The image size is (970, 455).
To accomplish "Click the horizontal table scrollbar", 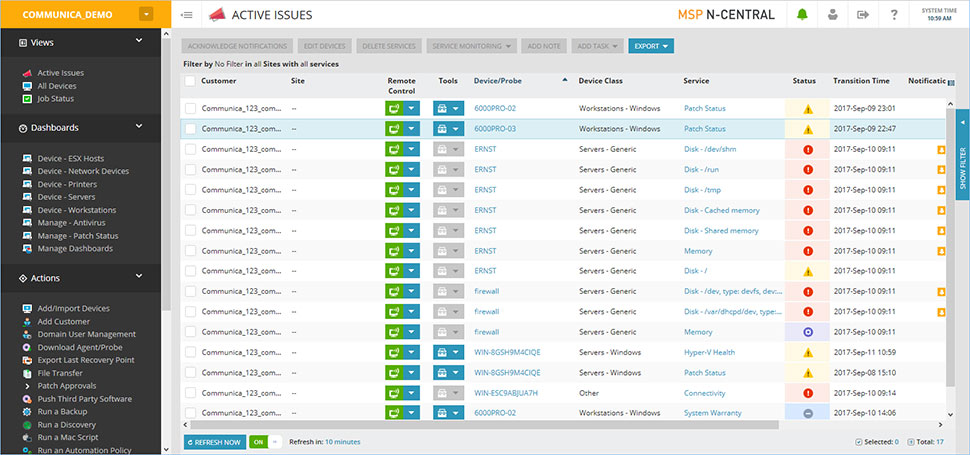I will point(484,425).
